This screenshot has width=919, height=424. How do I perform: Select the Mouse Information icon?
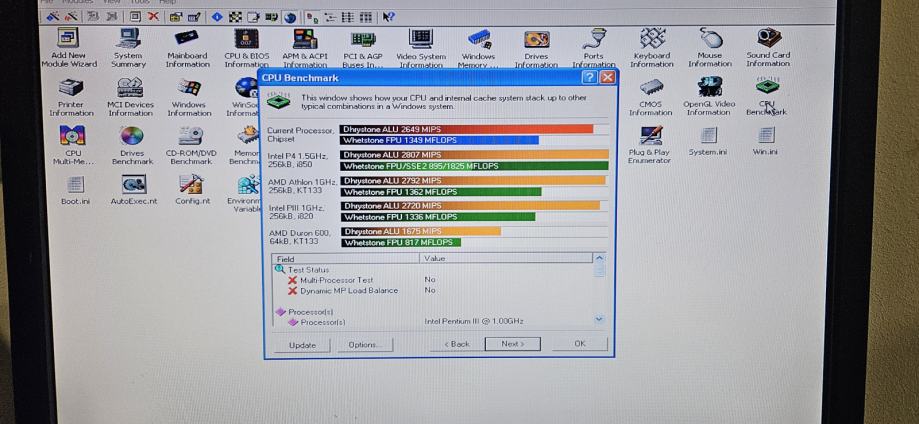coord(710,48)
